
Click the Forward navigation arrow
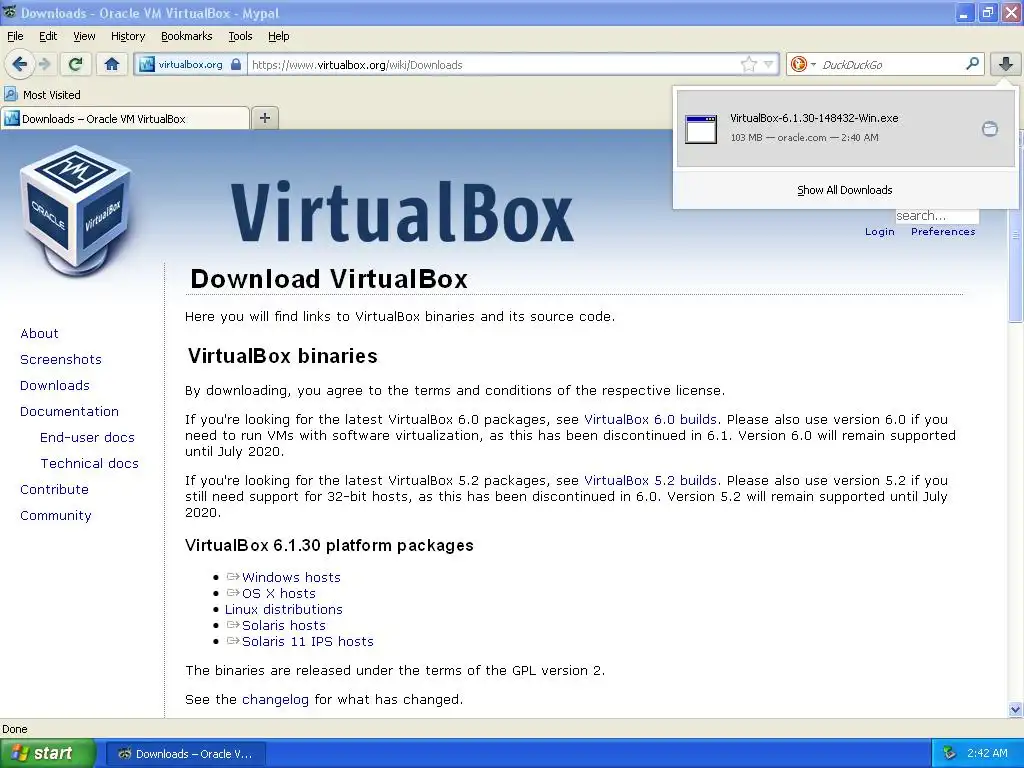pos(44,64)
